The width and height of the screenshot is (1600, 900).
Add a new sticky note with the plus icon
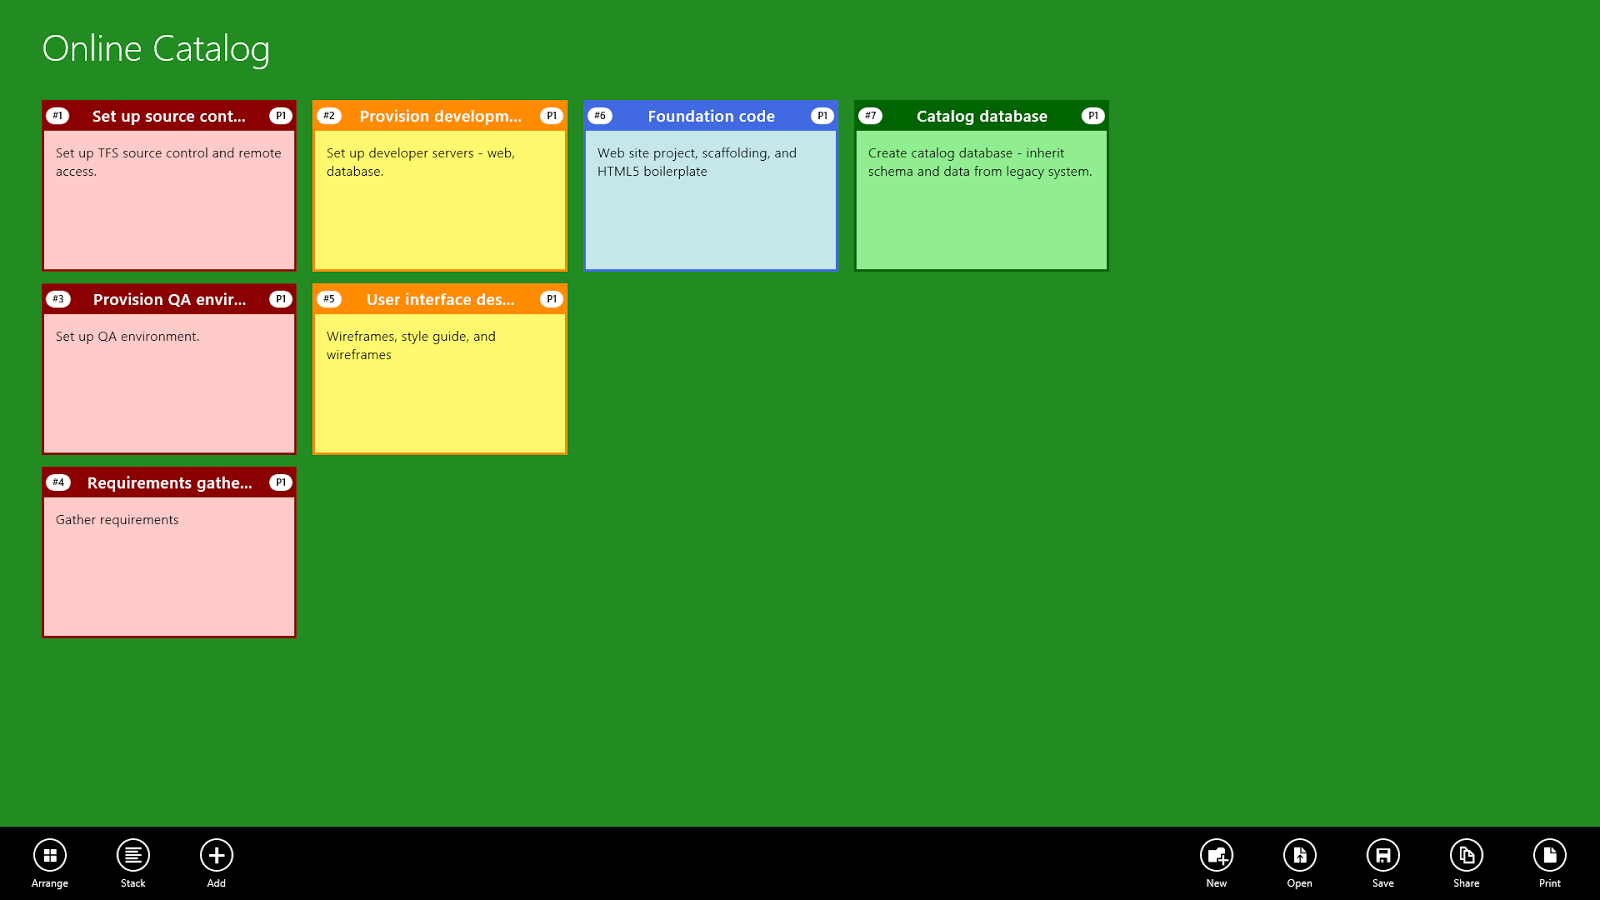[216, 855]
